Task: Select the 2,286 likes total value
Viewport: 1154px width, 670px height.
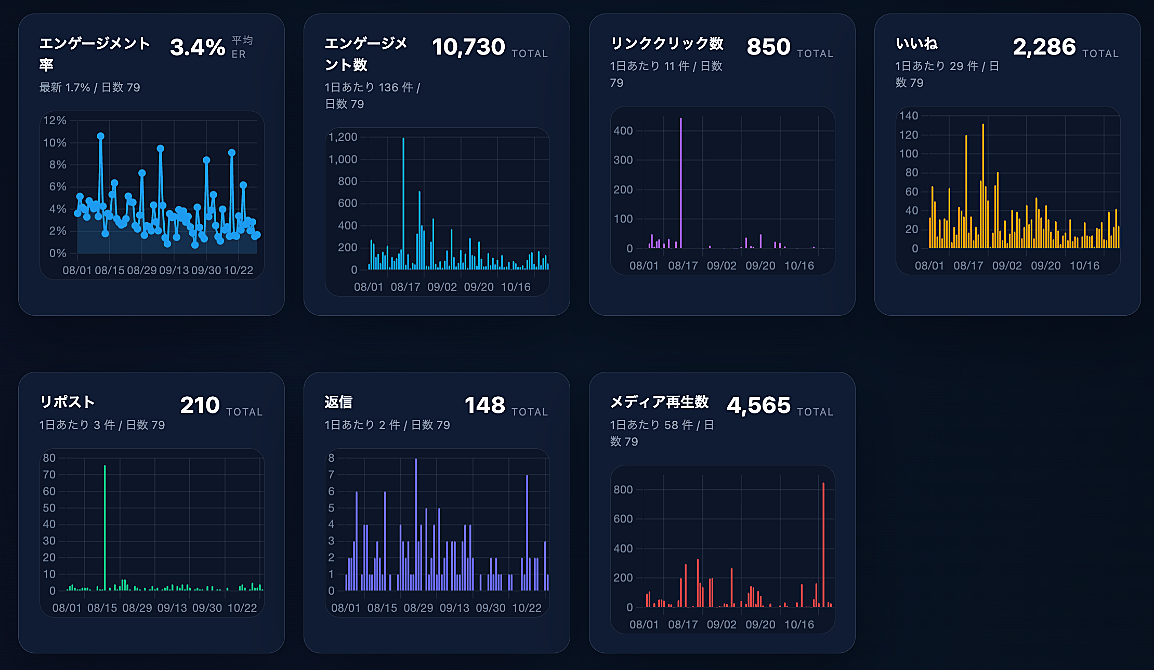Action: pyautogui.click(x=1044, y=47)
